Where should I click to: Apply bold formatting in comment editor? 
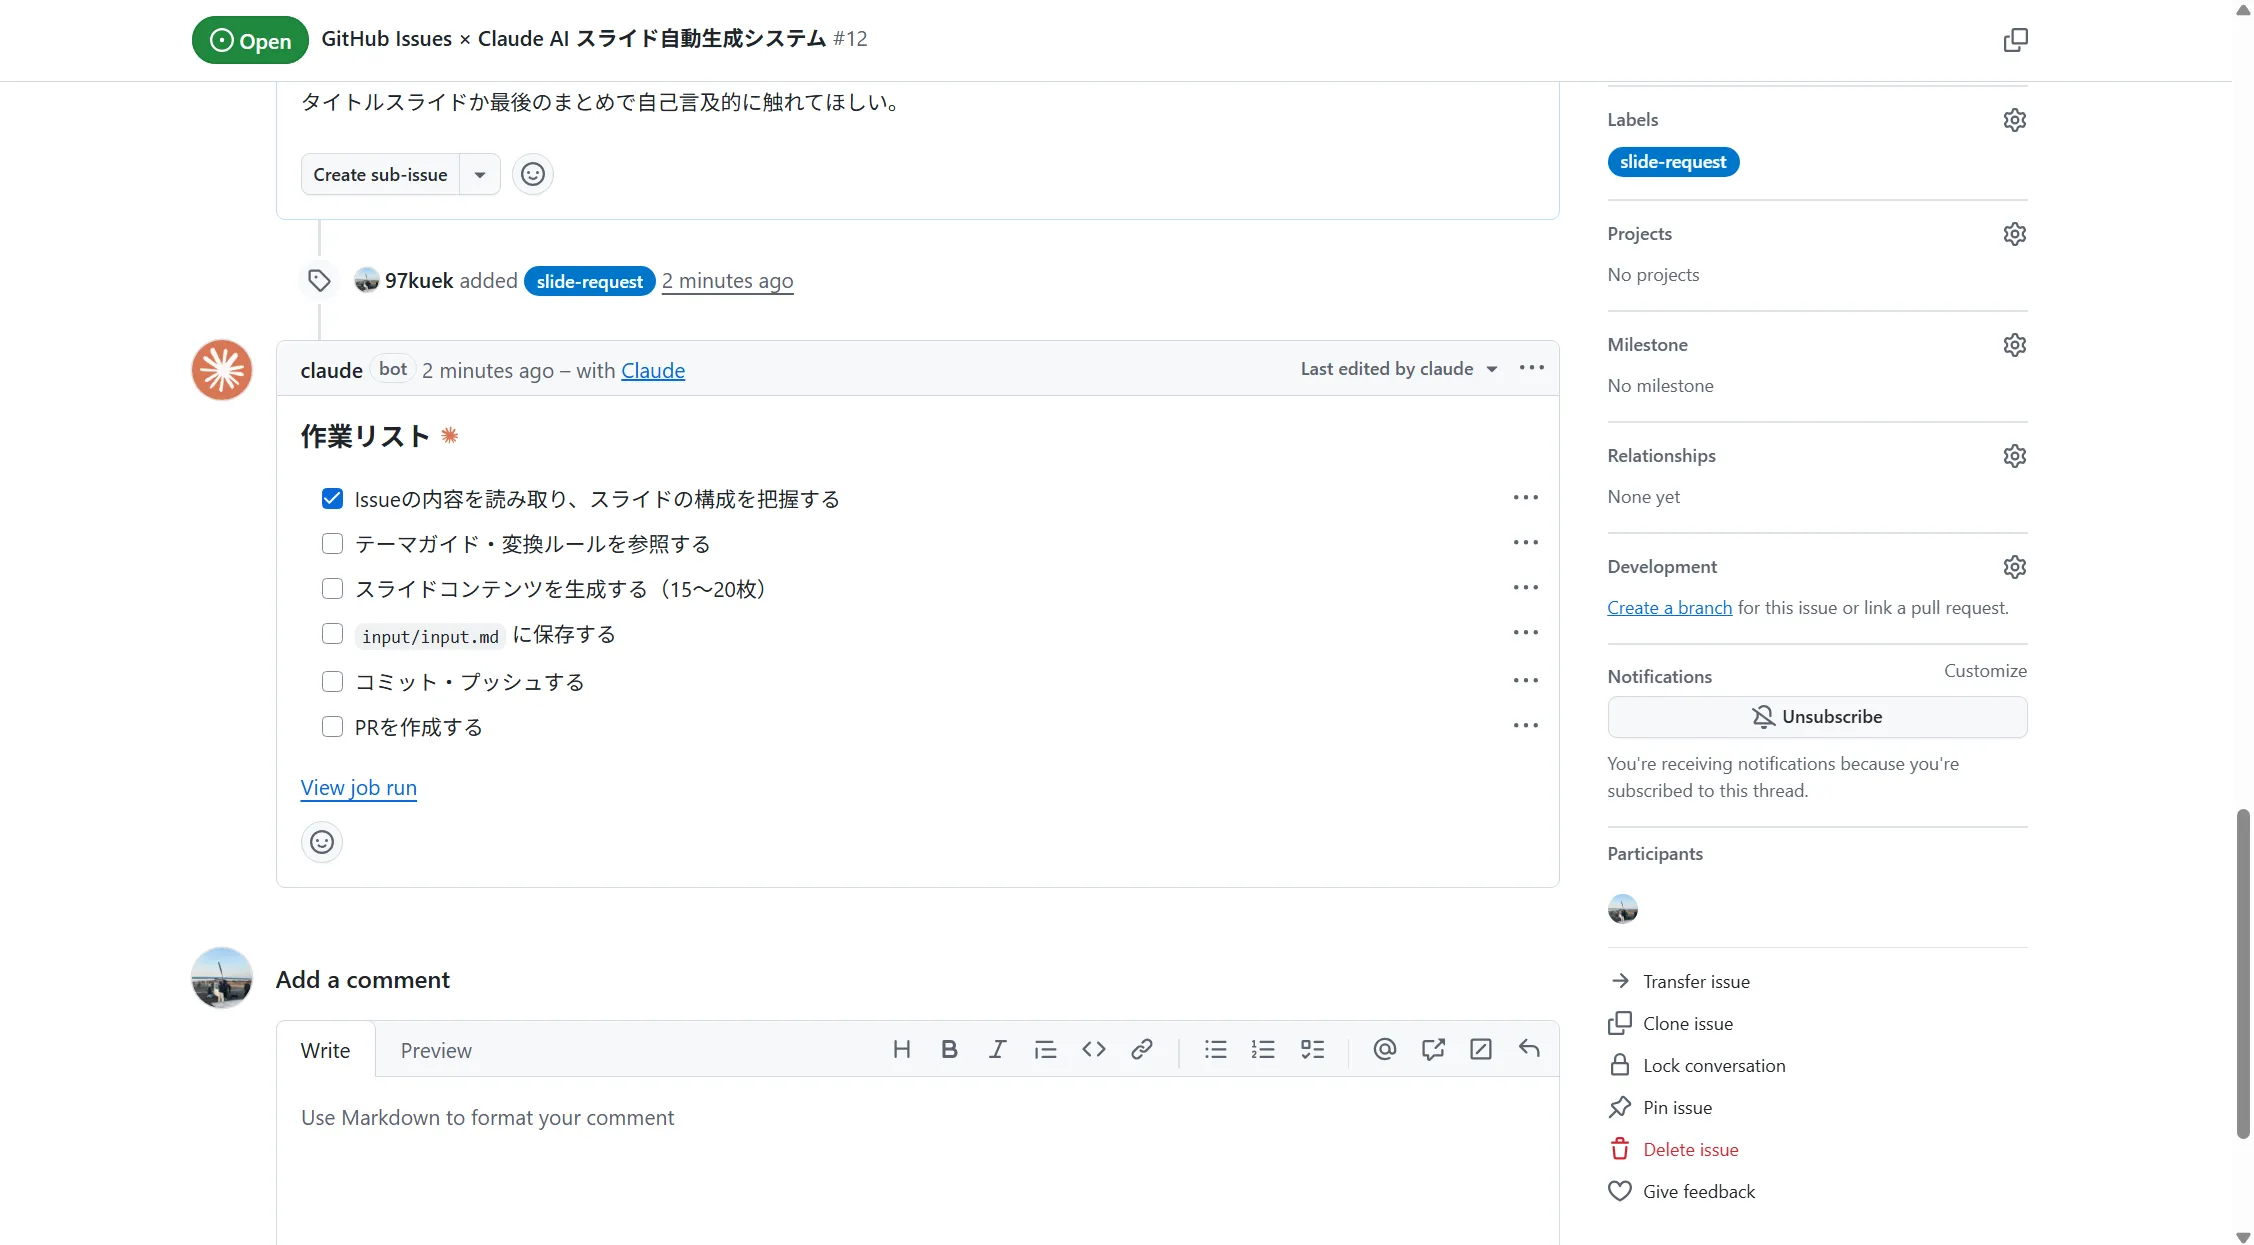pos(949,1049)
